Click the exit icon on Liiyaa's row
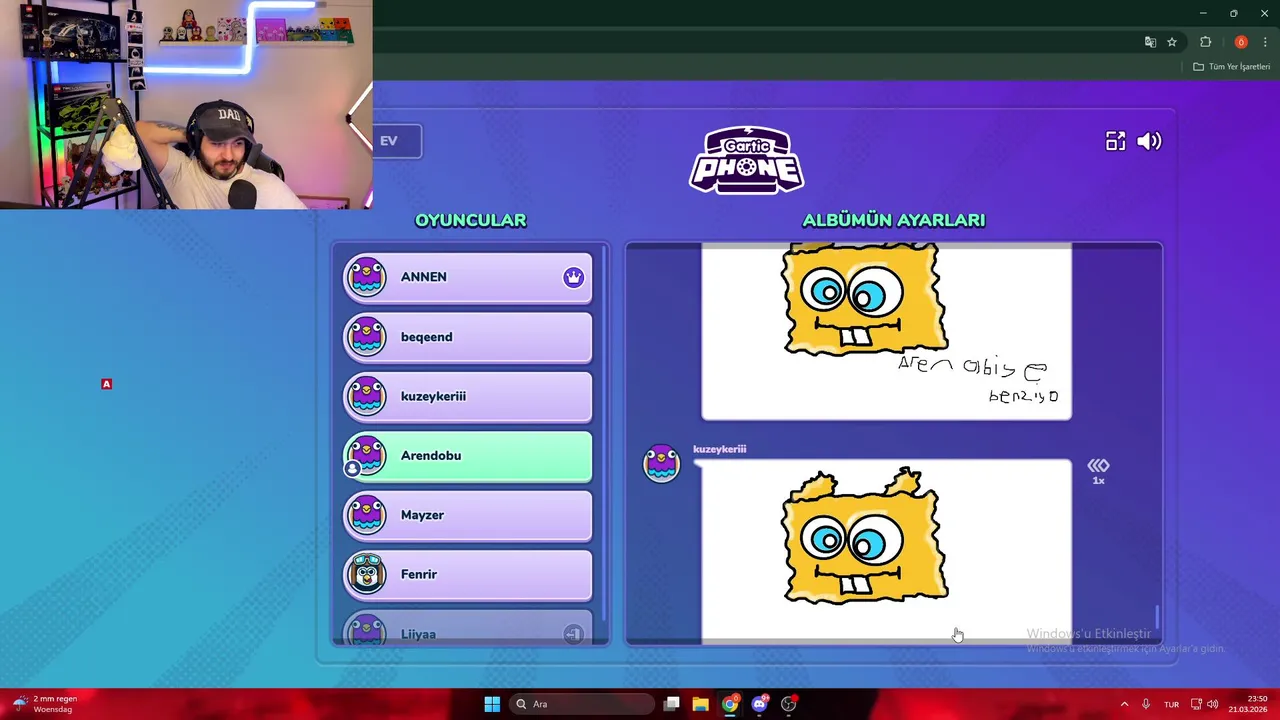1280x720 pixels. click(573, 634)
